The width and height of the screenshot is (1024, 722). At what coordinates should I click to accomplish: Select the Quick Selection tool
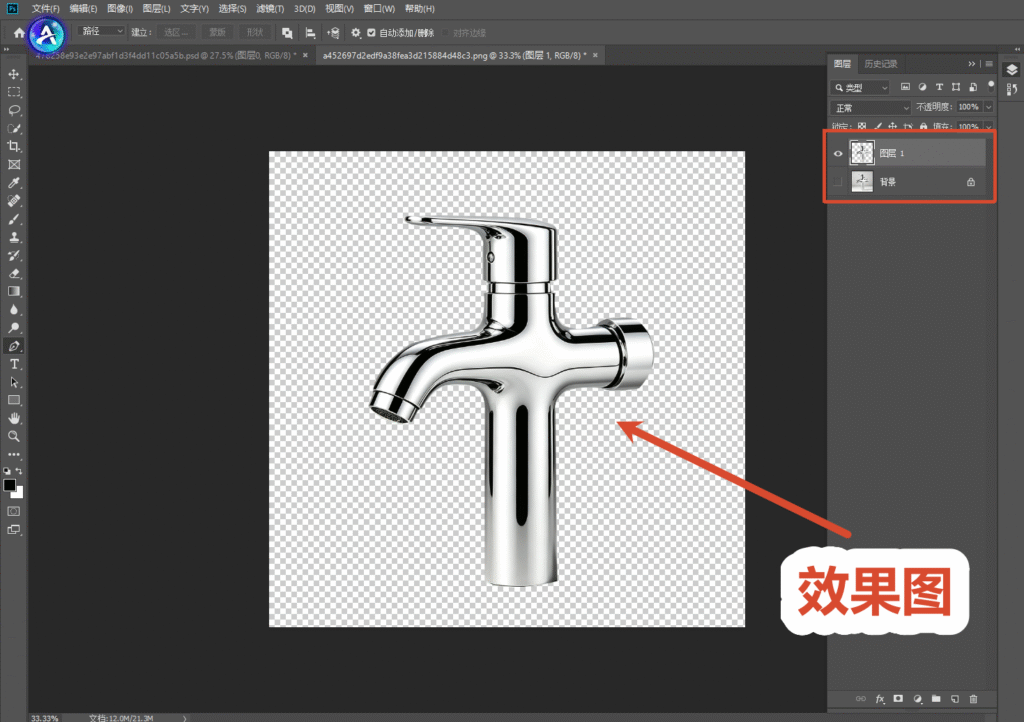[14, 129]
